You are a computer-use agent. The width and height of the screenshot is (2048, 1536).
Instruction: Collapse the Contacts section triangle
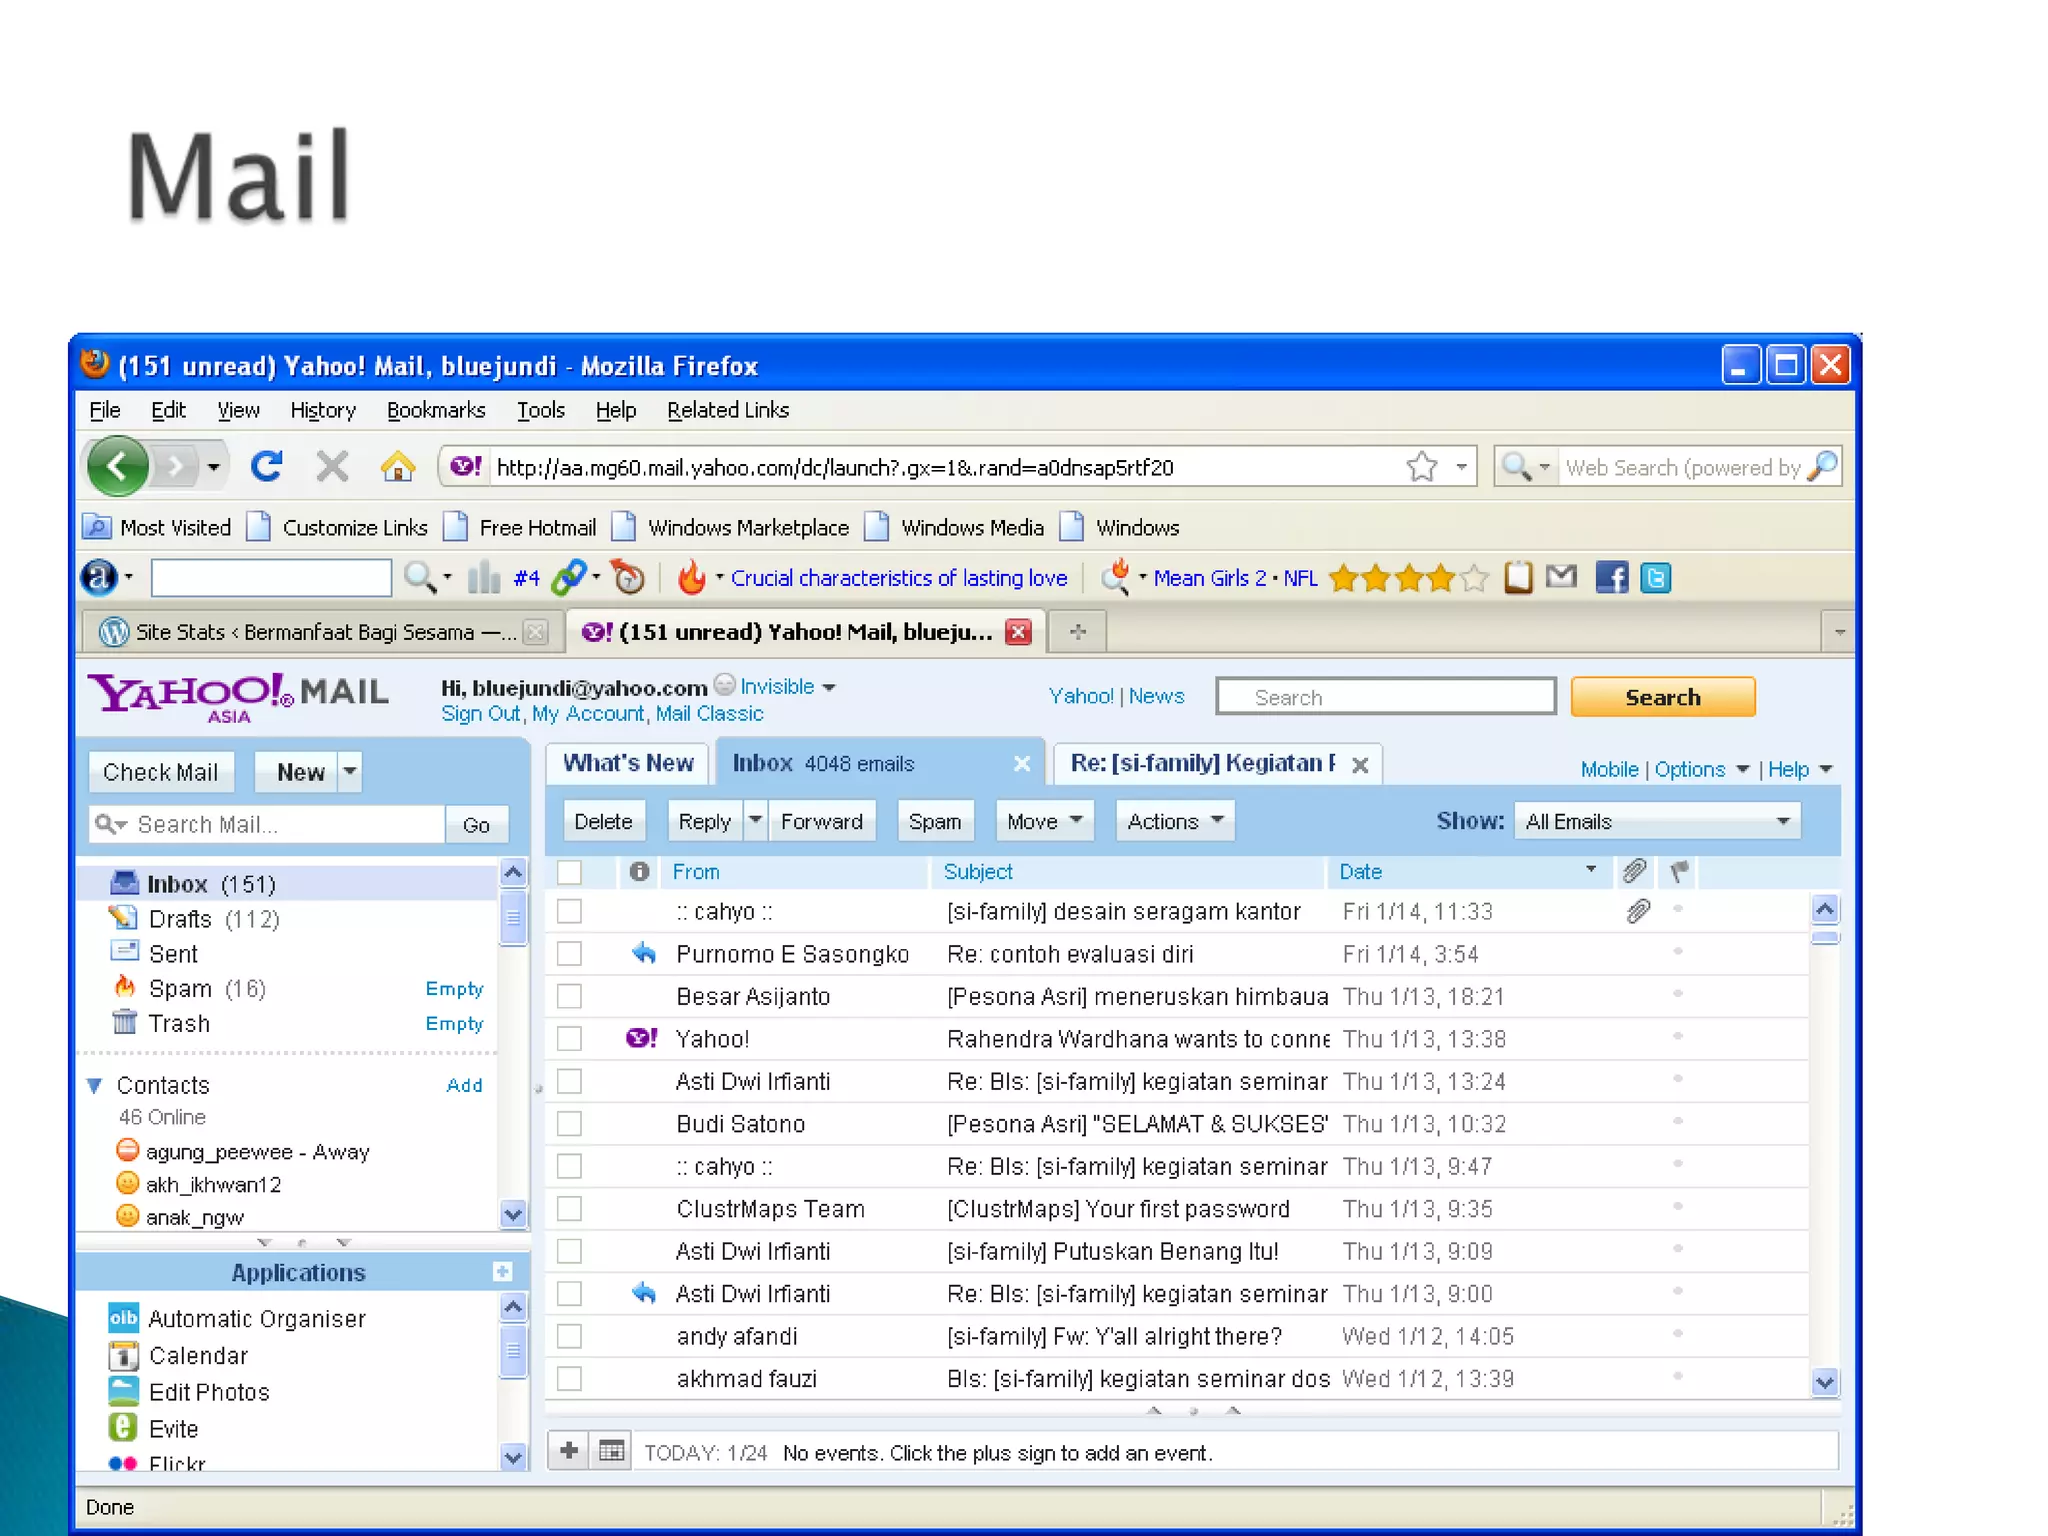tap(95, 1085)
